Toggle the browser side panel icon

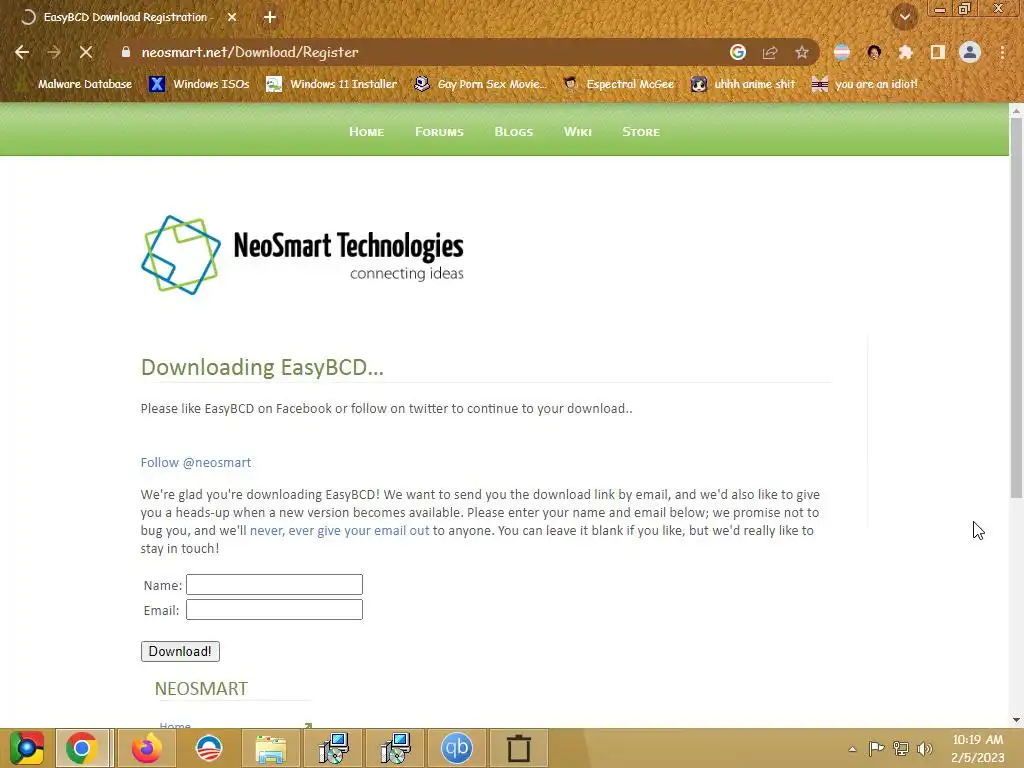(x=938, y=52)
